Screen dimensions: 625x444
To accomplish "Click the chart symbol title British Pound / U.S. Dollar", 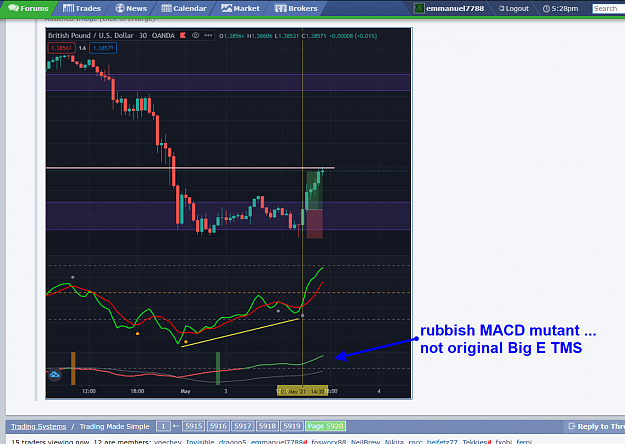I will [90, 35].
